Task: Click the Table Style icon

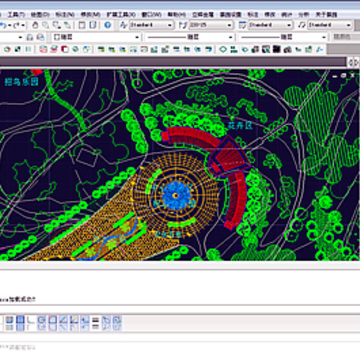Action: 243,25
